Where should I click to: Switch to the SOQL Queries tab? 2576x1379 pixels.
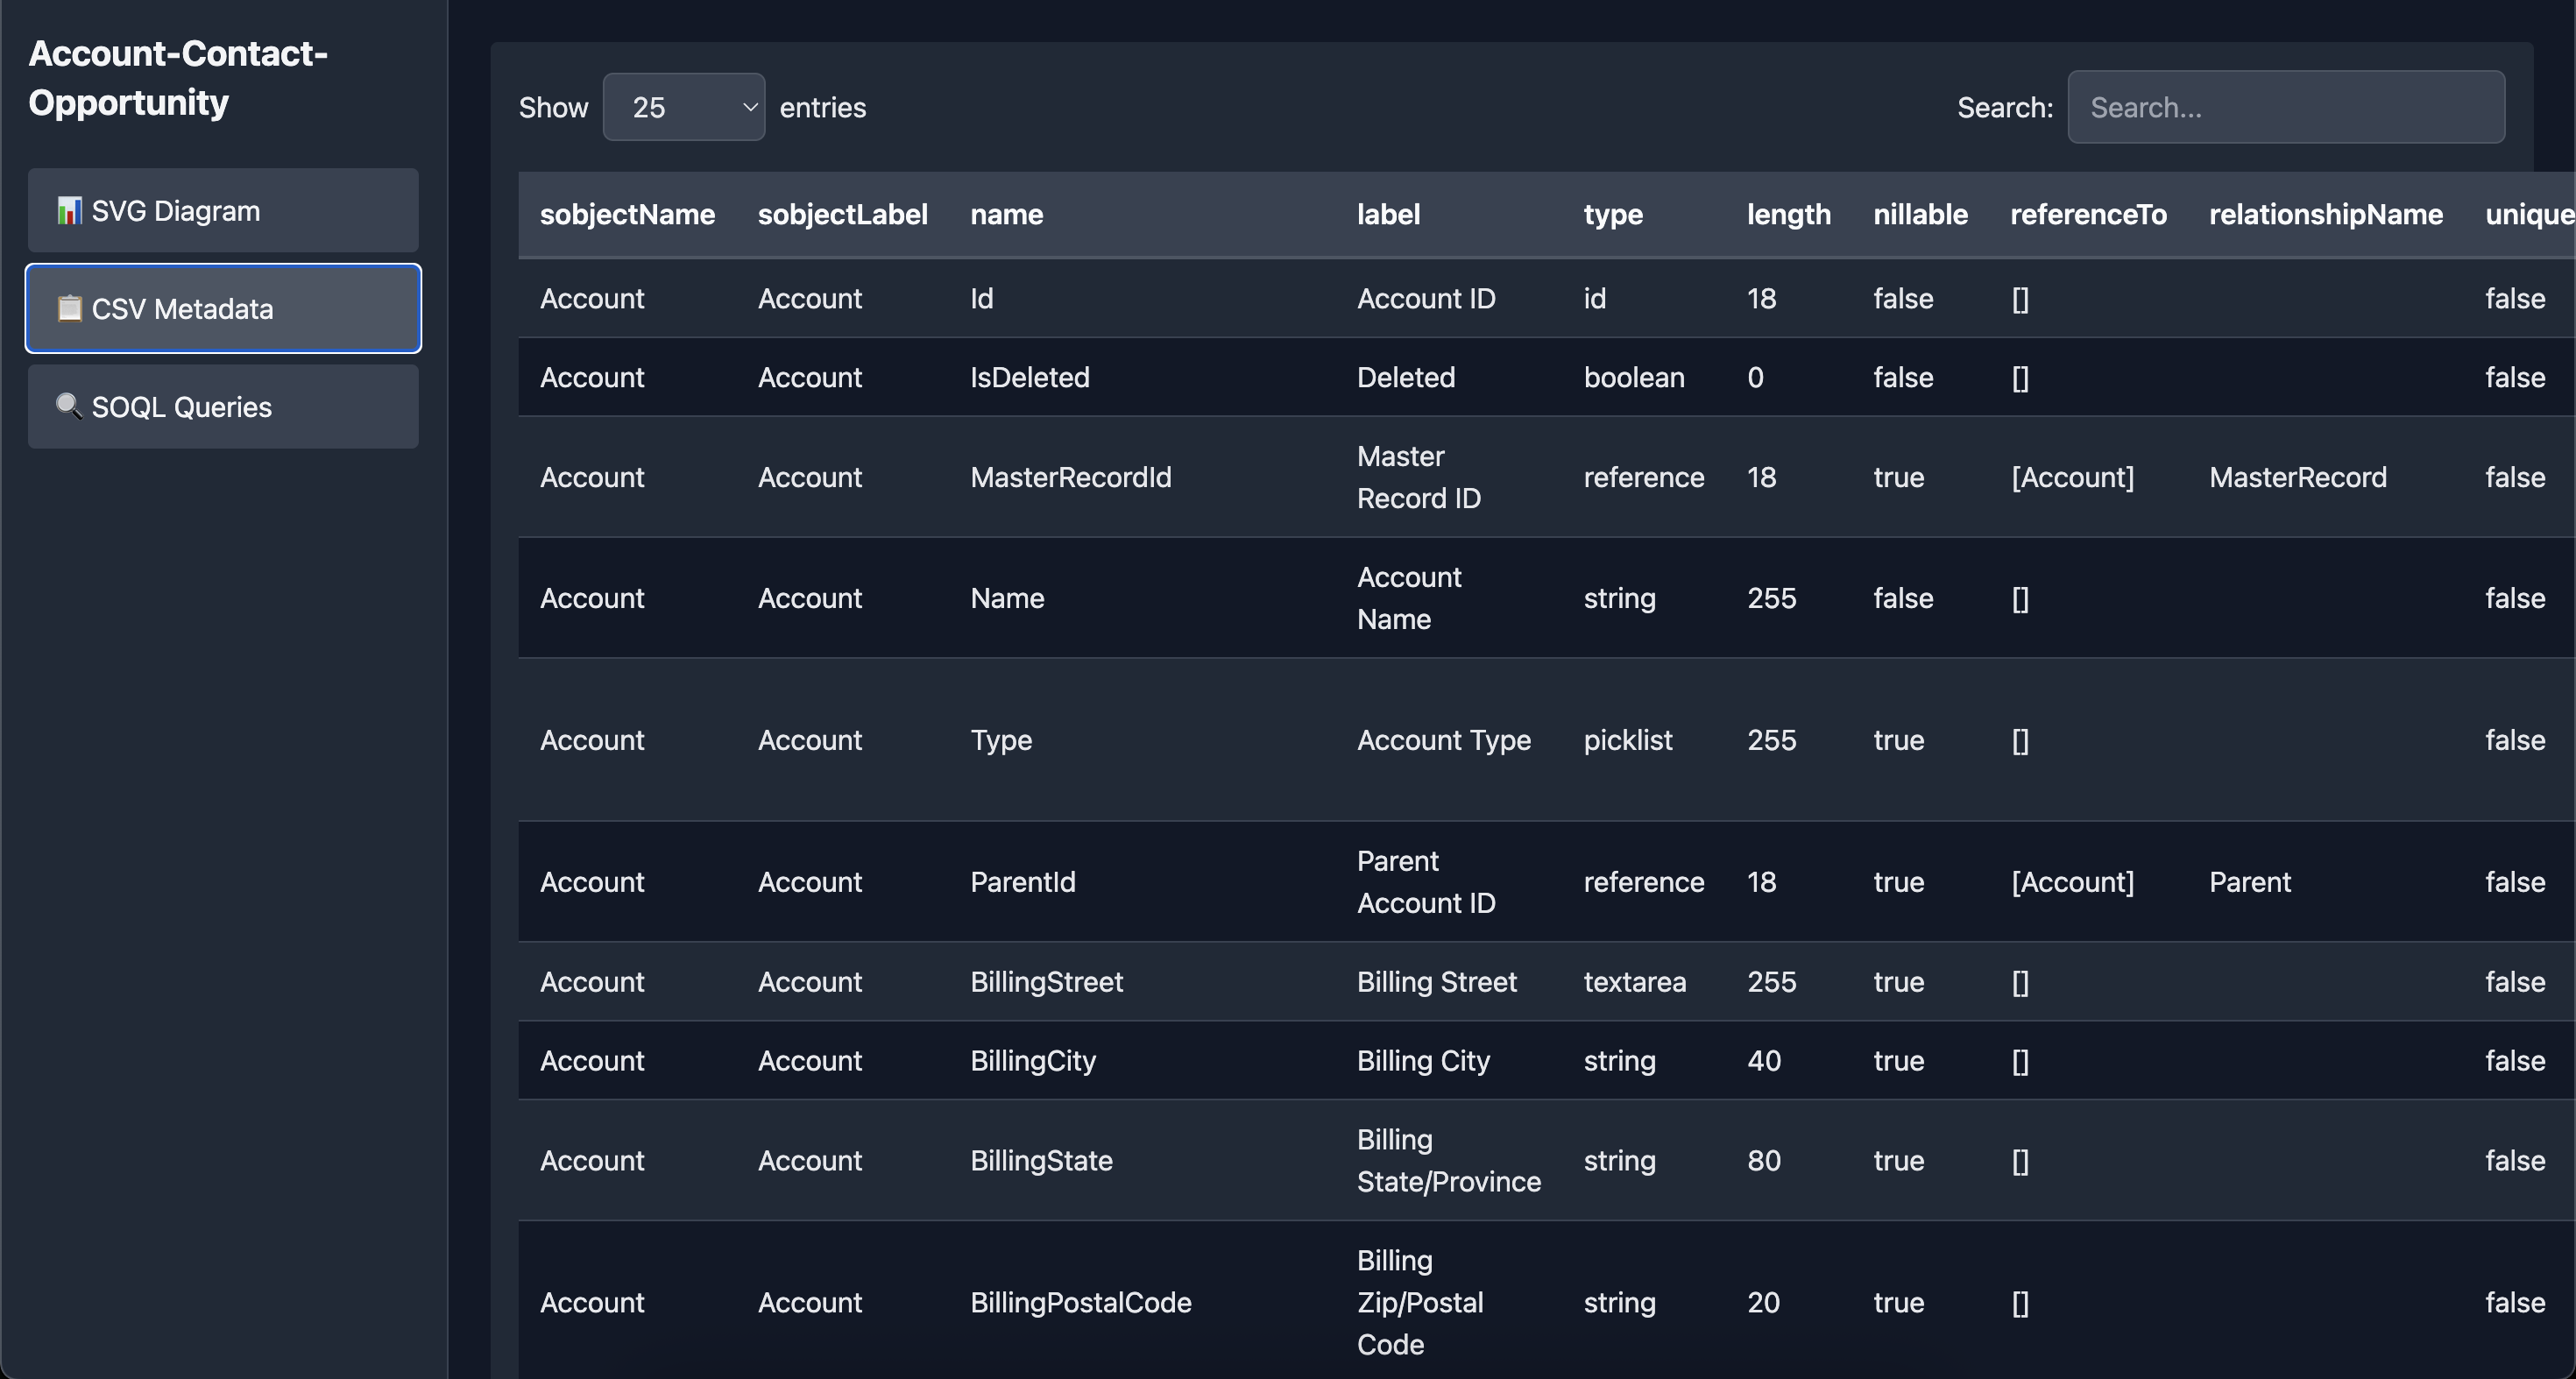223,407
